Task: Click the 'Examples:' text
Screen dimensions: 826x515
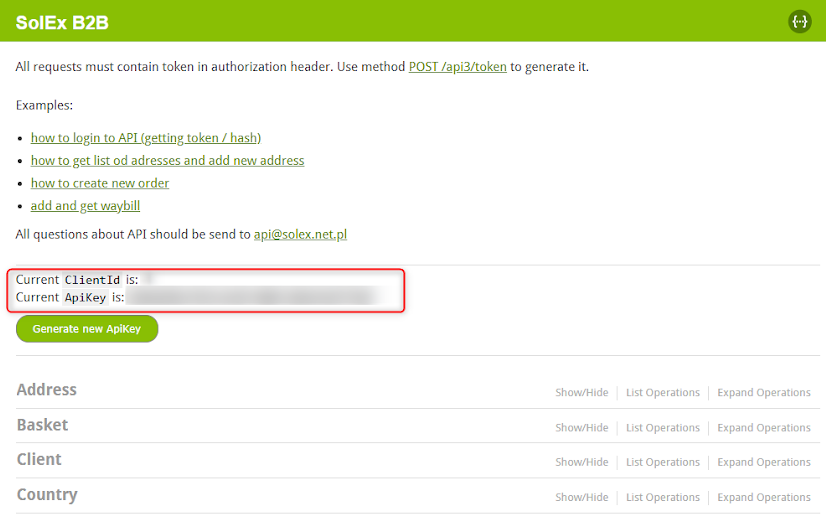Action: (44, 105)
